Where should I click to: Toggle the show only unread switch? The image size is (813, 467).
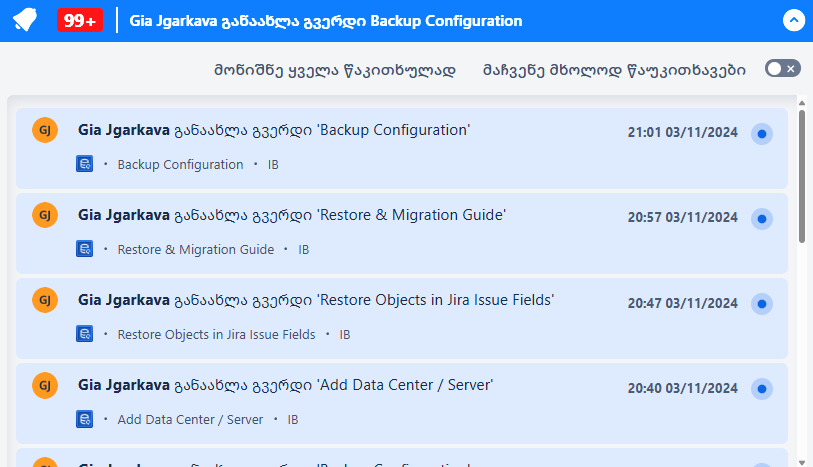[782, 68]
